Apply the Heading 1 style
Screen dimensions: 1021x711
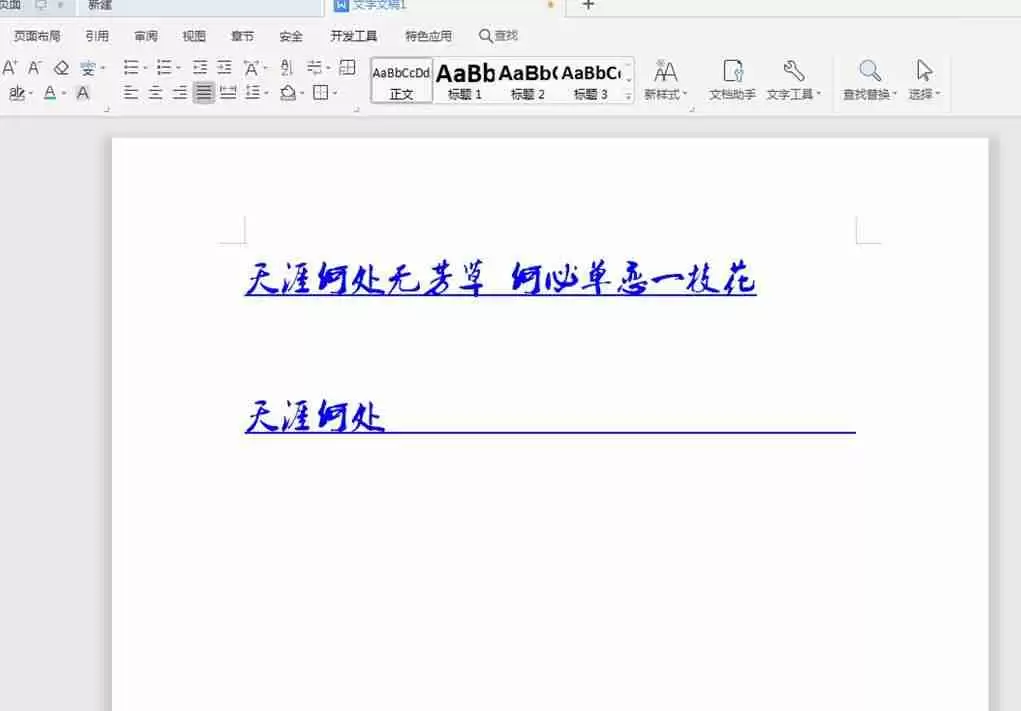[465, 78]
